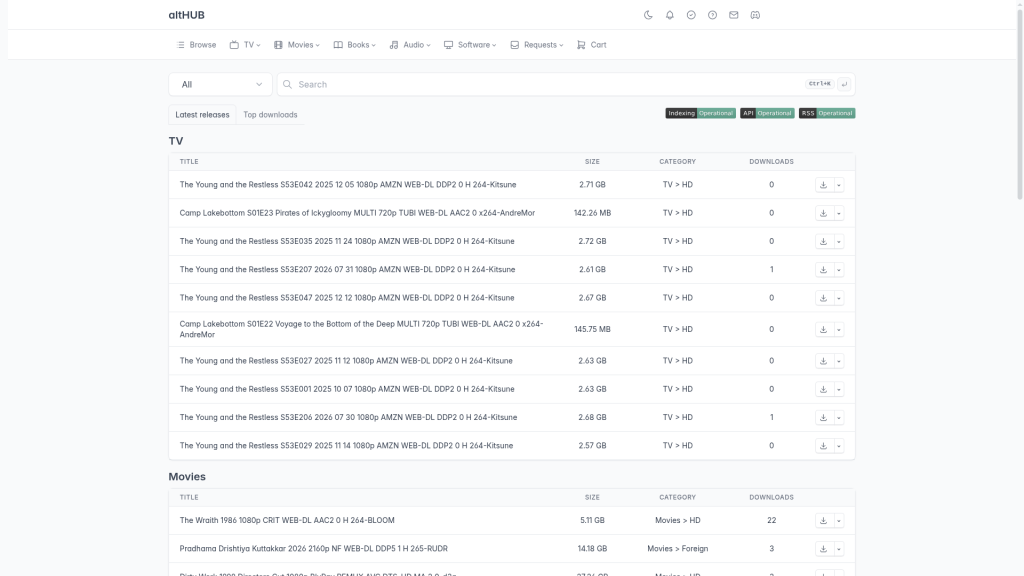
Task: Download The Wraith 1986 release
Action: (x=824, y=520)
